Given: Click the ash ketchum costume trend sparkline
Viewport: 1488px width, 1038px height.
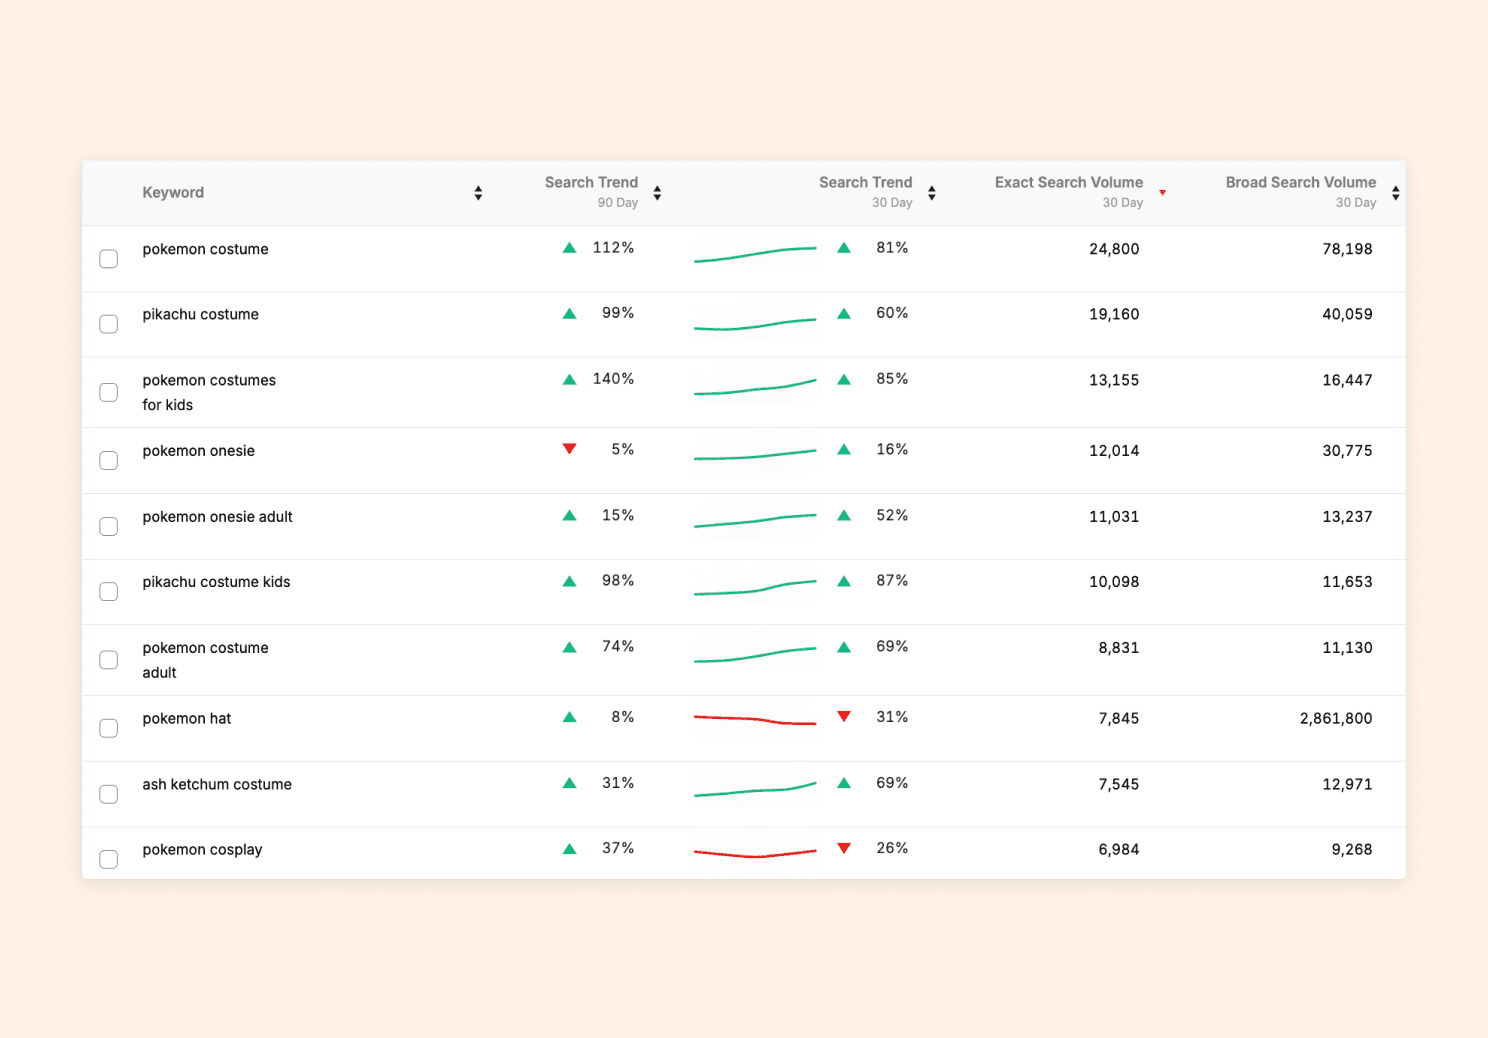Looking at the screenshot, I should click(755, 789).
